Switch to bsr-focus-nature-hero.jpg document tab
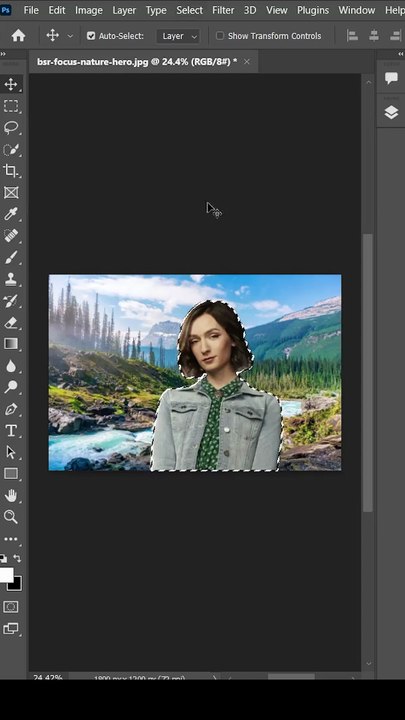 pyautogui.click(x=137, y=62)
